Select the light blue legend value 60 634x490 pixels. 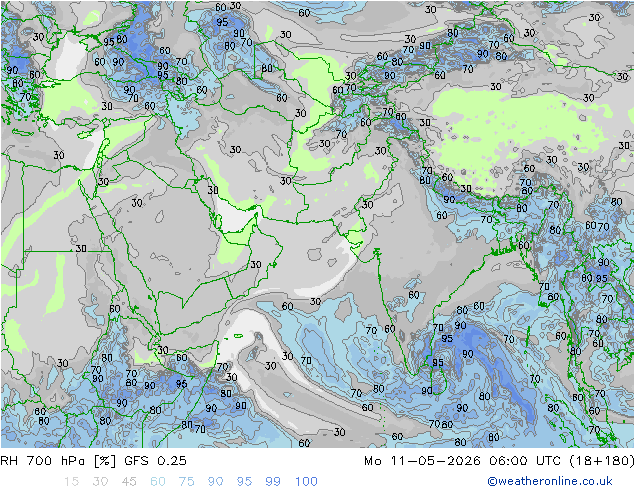click(x=158, y=482)
